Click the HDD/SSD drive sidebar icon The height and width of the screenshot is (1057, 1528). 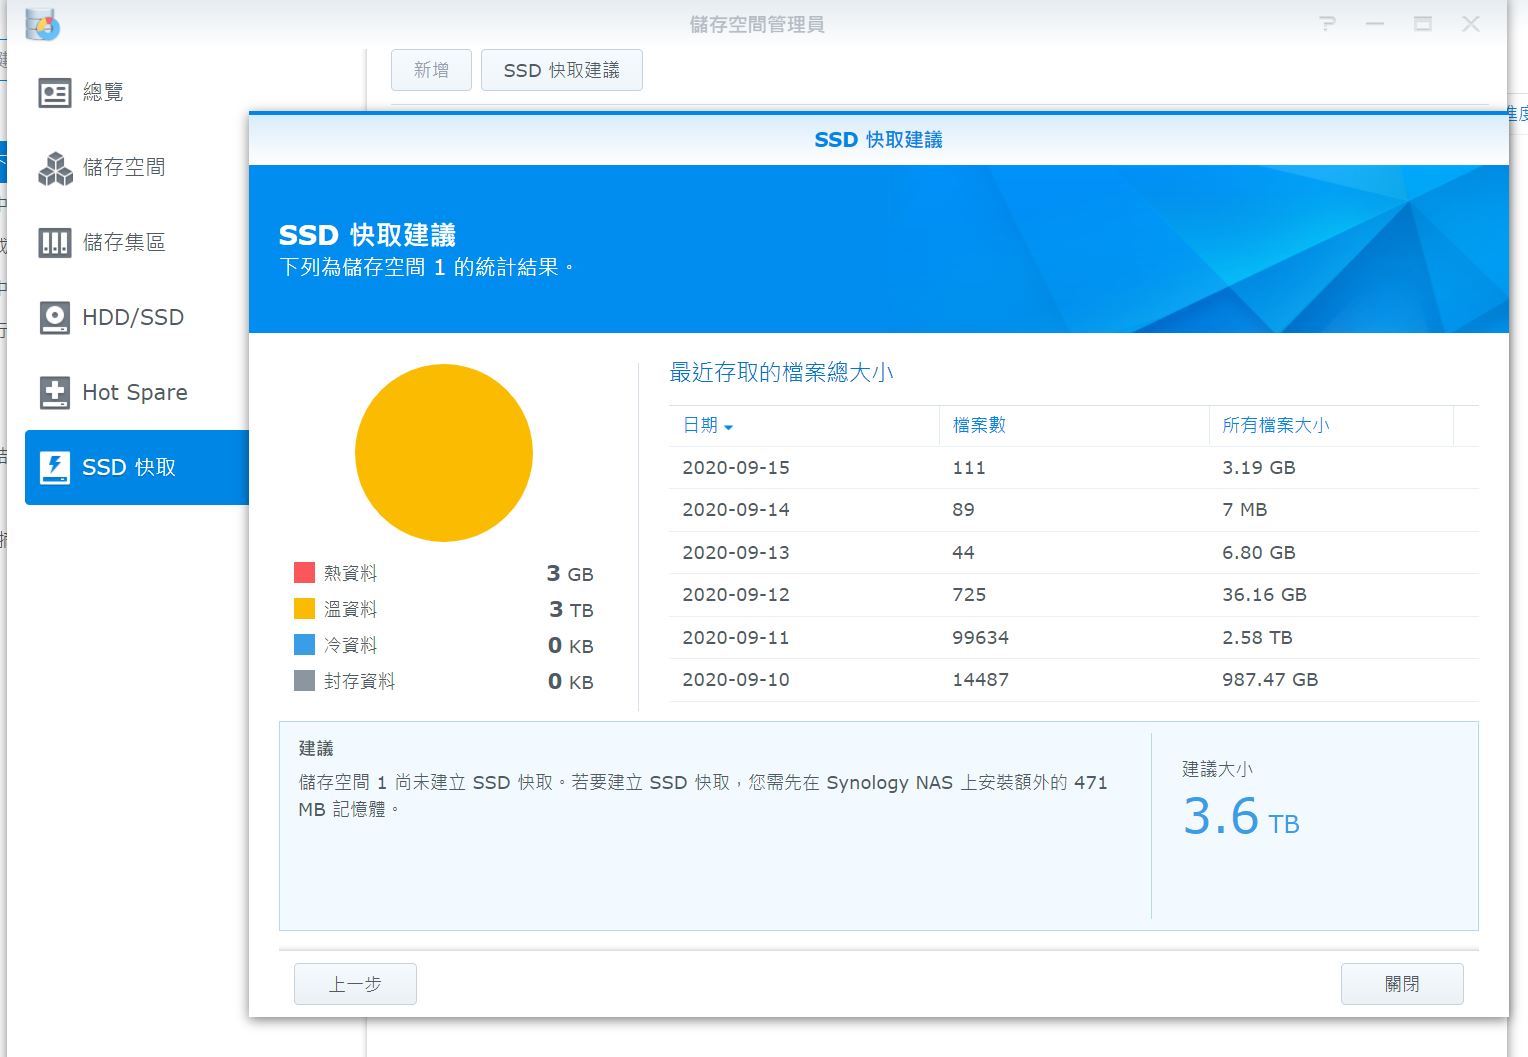coord(55,318)
